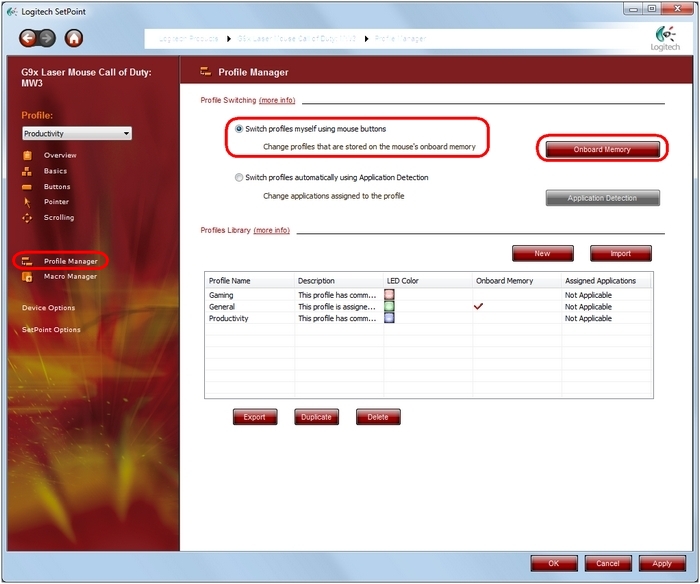Click the Buttons sidebar icon
The image size is (700, 584).
click(27, 187)
